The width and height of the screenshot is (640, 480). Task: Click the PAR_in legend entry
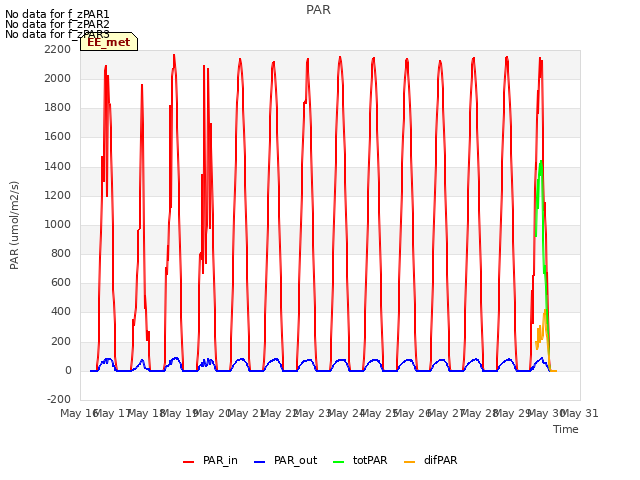point(210,461)
